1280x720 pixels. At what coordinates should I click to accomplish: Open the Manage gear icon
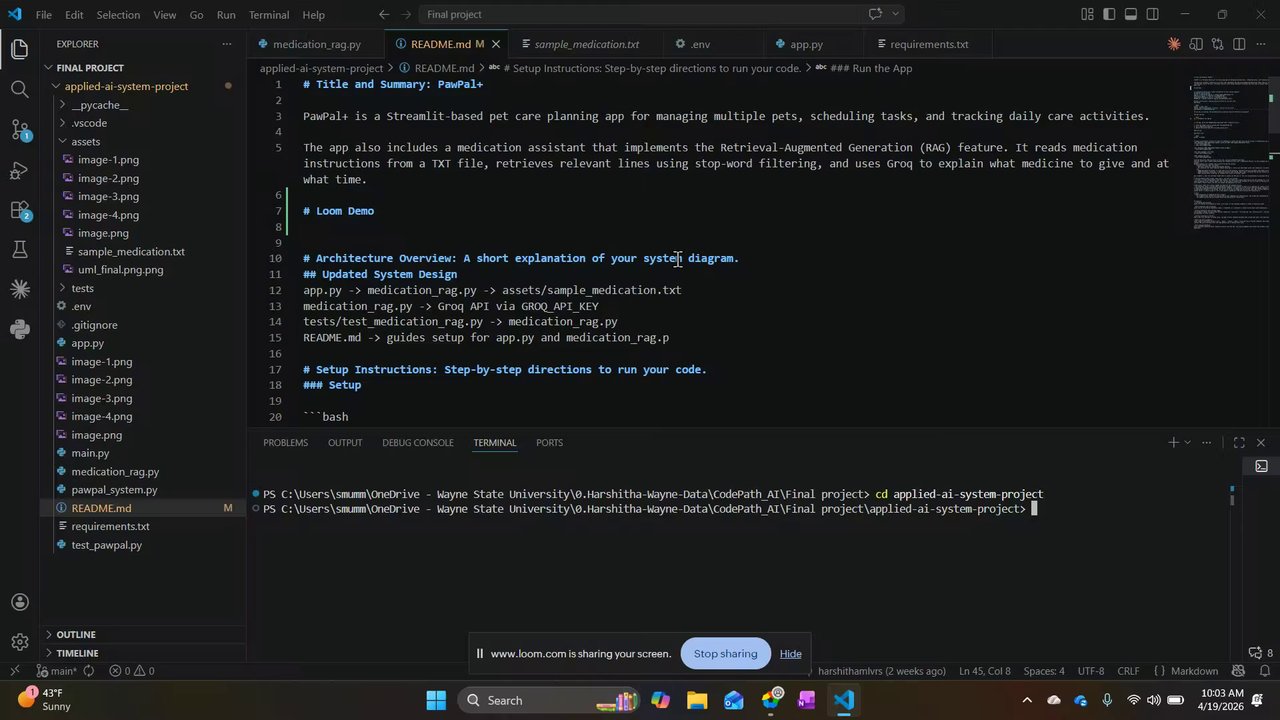(19, 642)
